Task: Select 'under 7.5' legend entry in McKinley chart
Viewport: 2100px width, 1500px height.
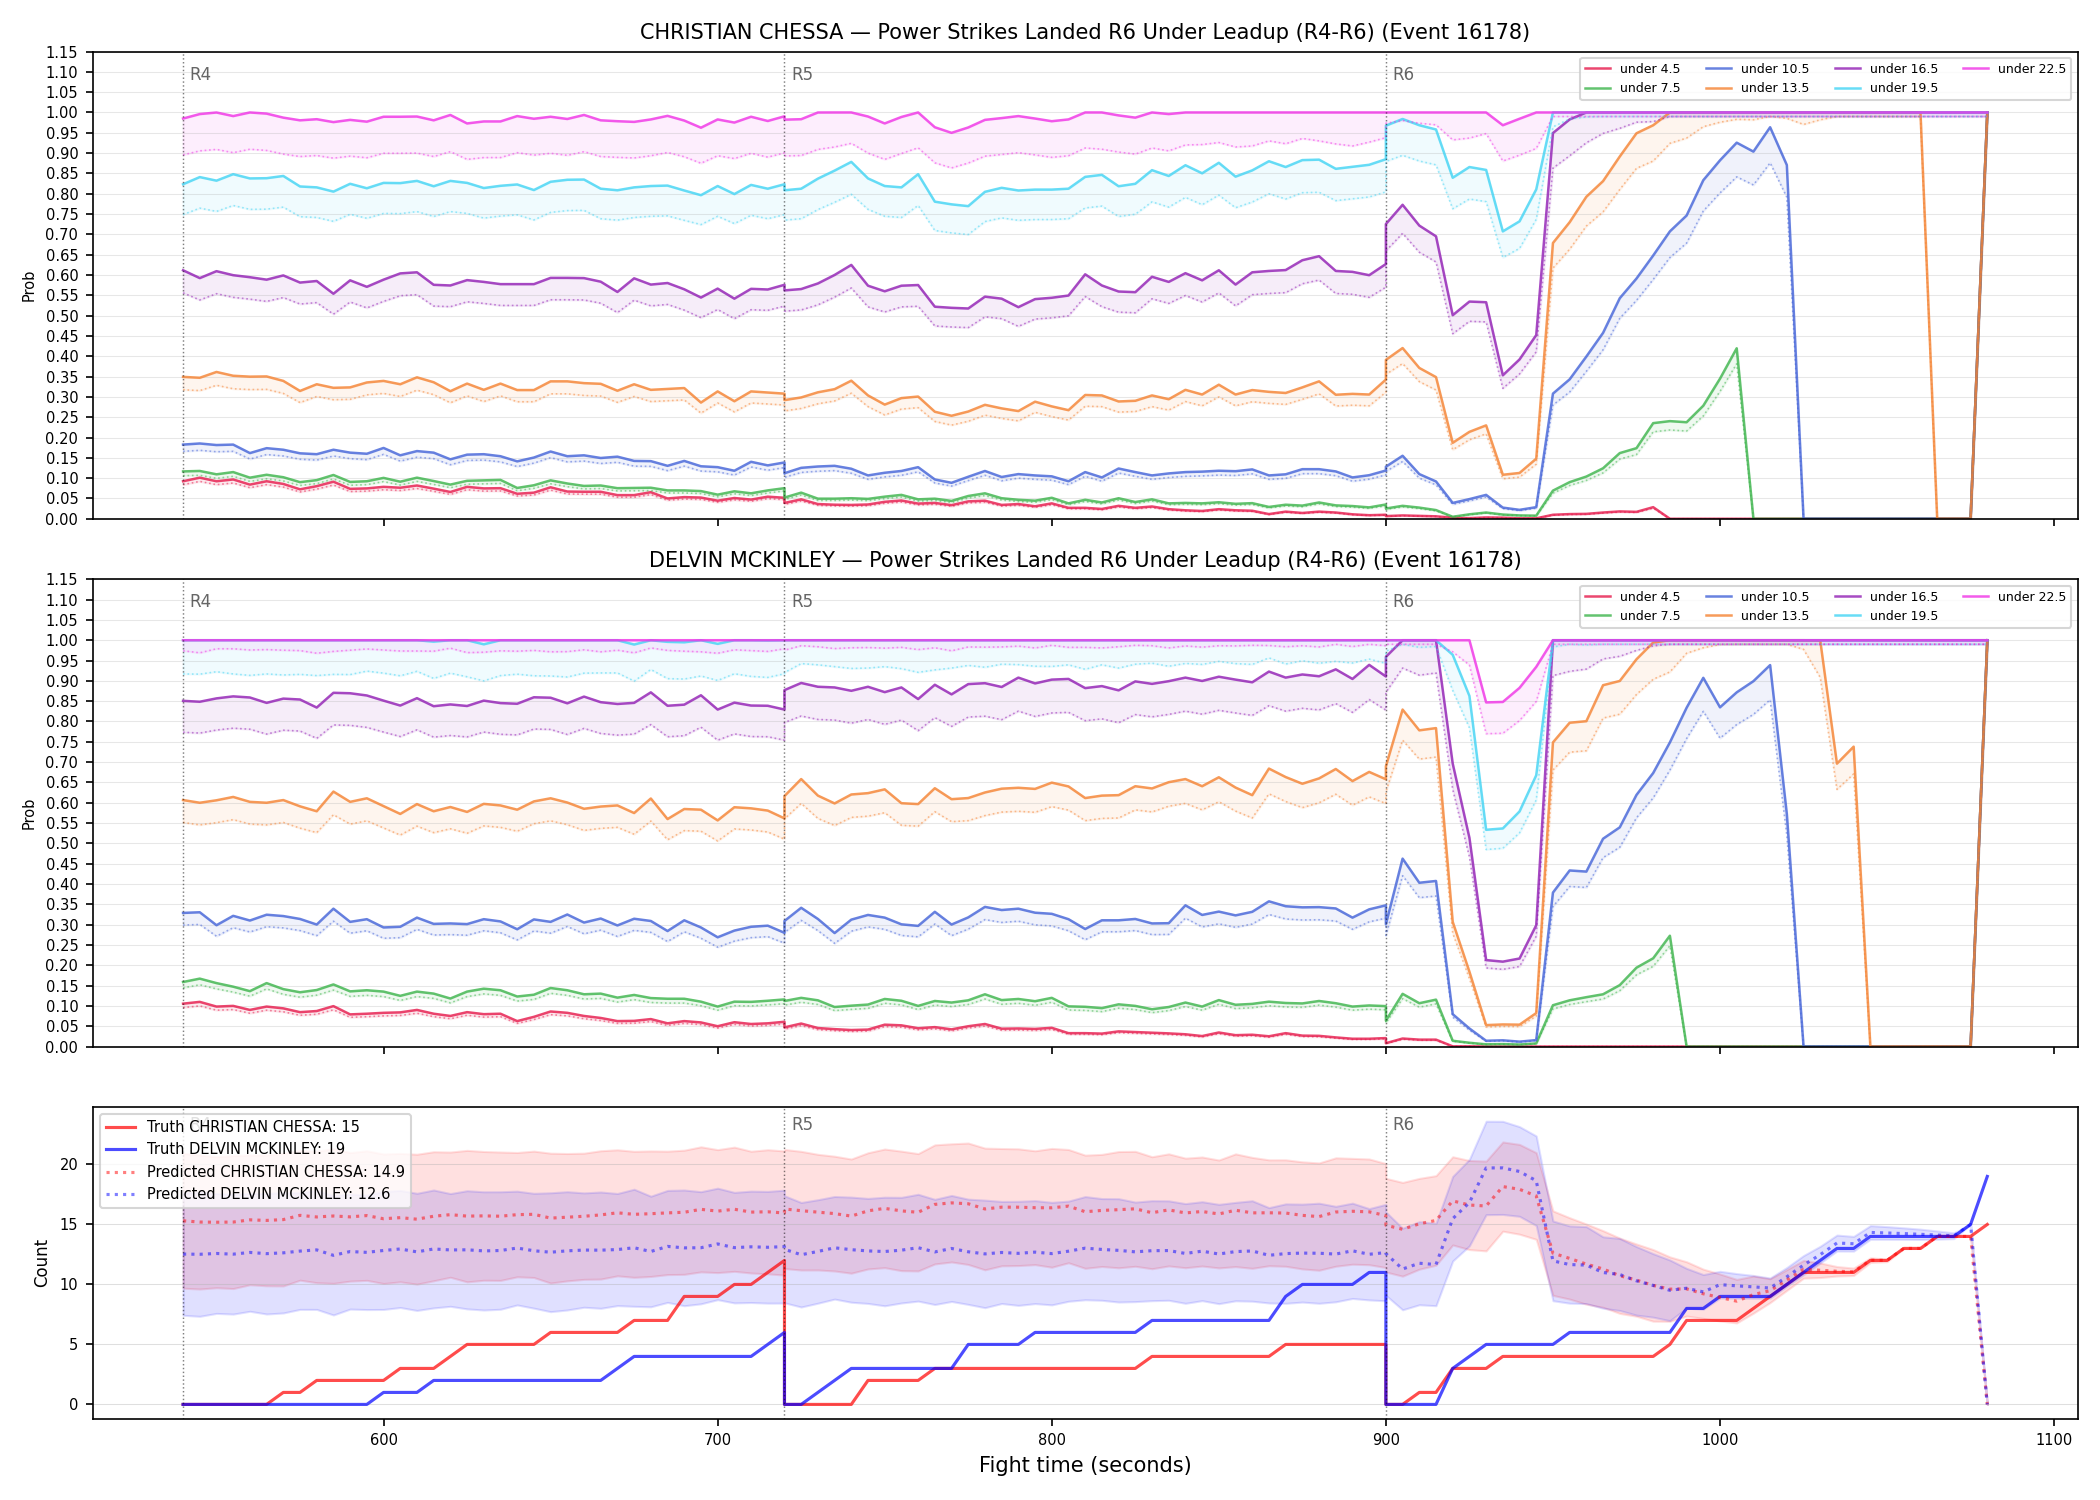Action: coord(1632,616)
